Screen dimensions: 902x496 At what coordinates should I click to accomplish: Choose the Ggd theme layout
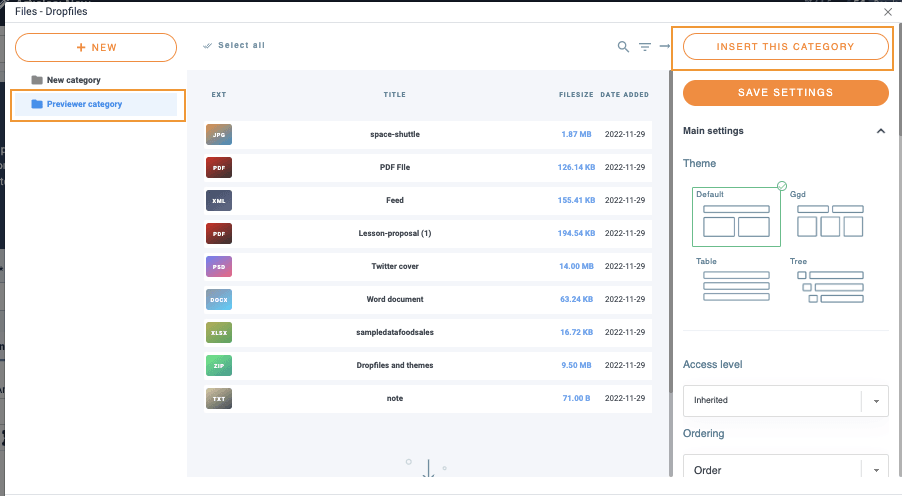[x=827, y=216]
